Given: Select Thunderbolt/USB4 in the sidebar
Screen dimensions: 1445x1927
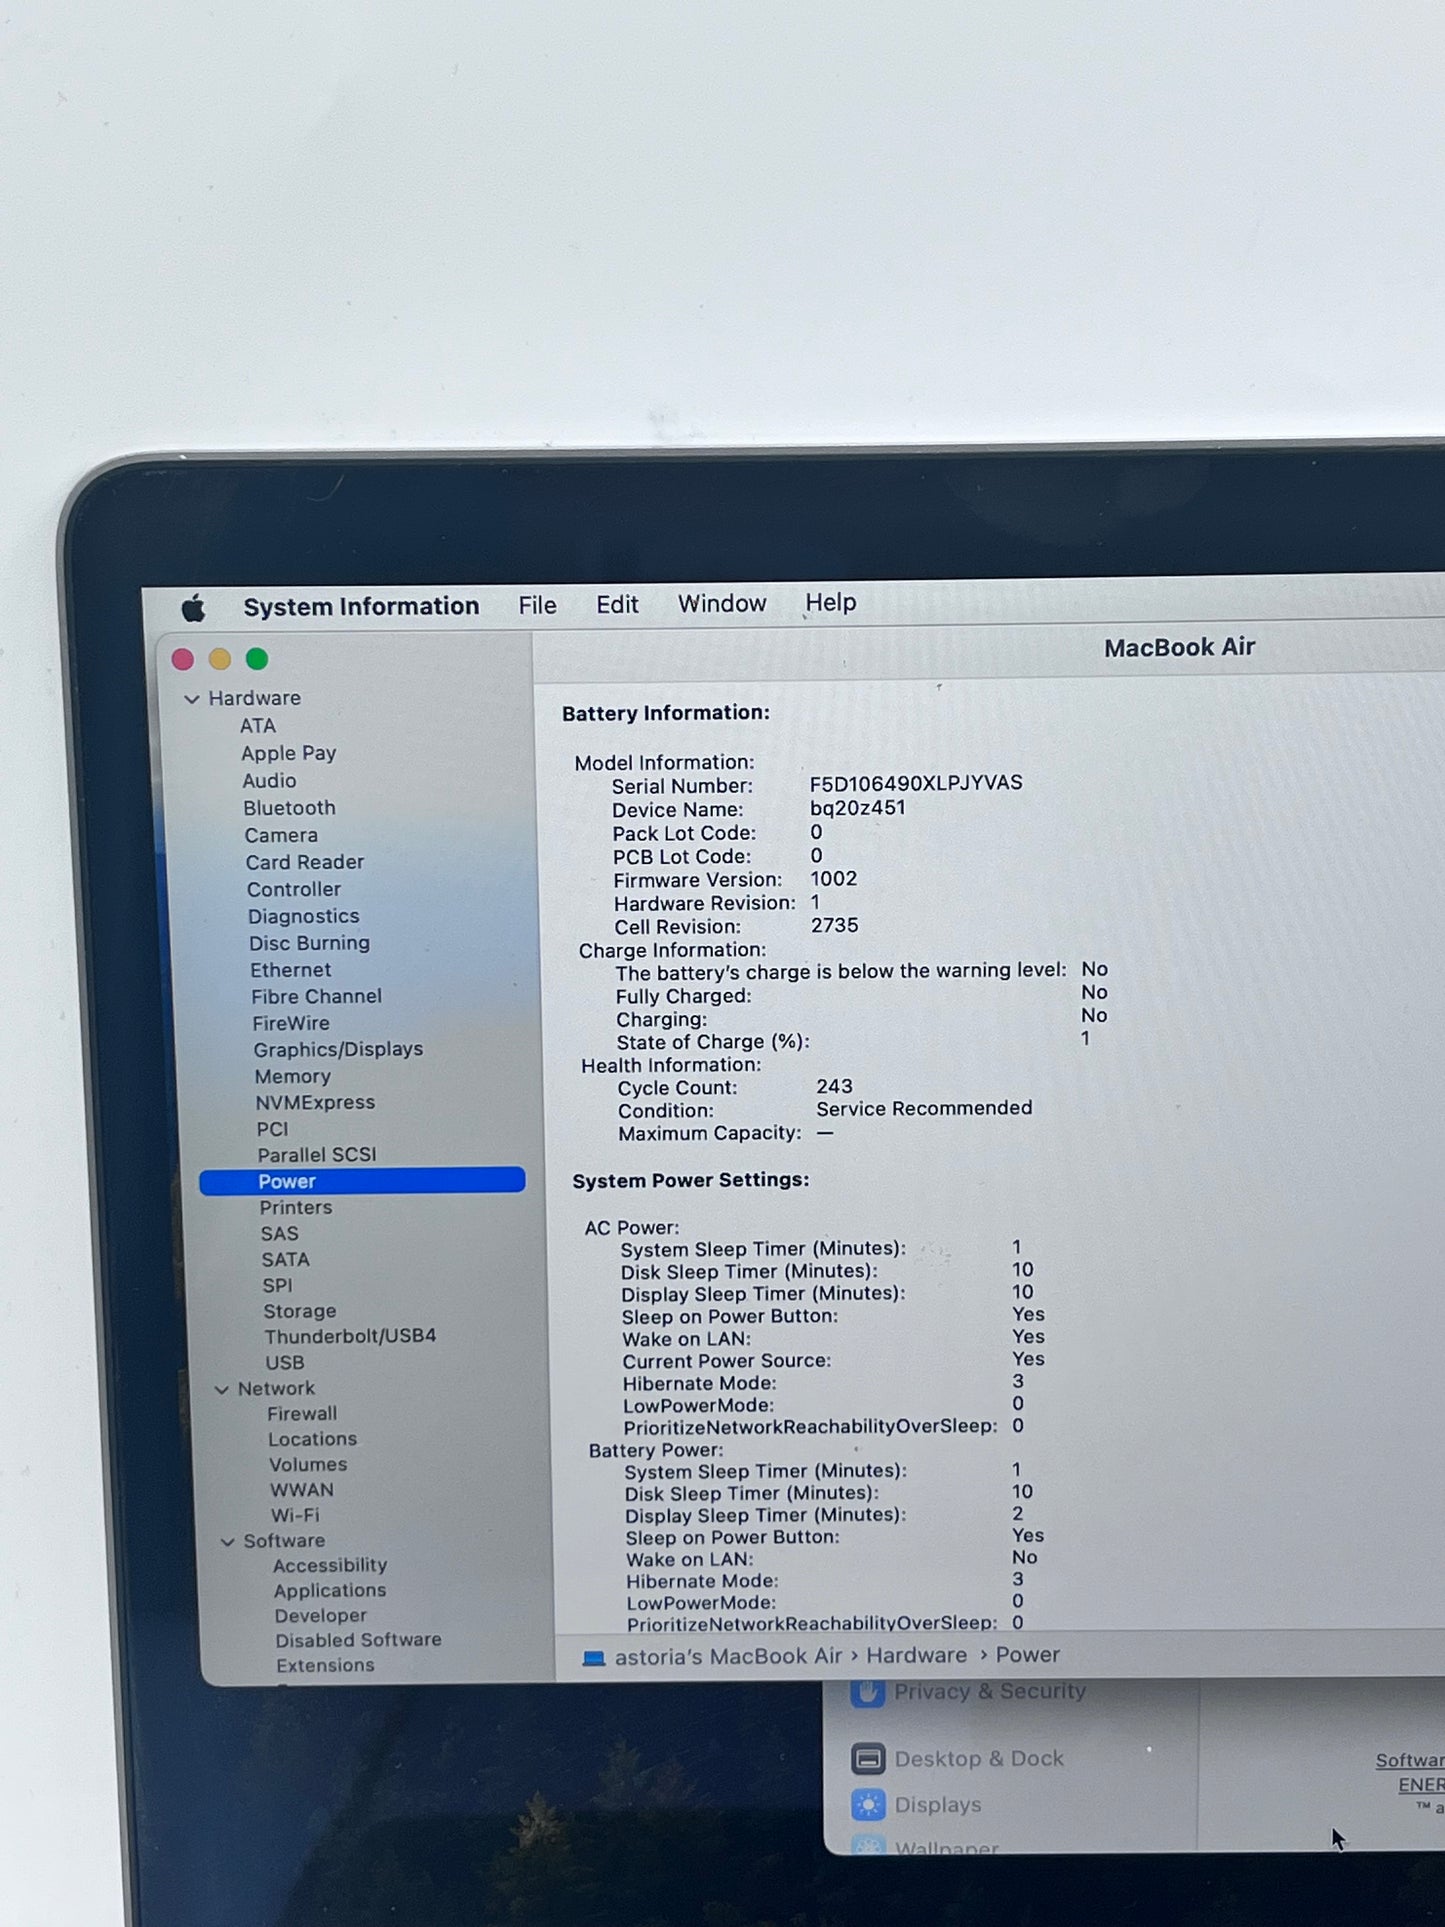Looking at the screenshot, I should (350, 1337).
